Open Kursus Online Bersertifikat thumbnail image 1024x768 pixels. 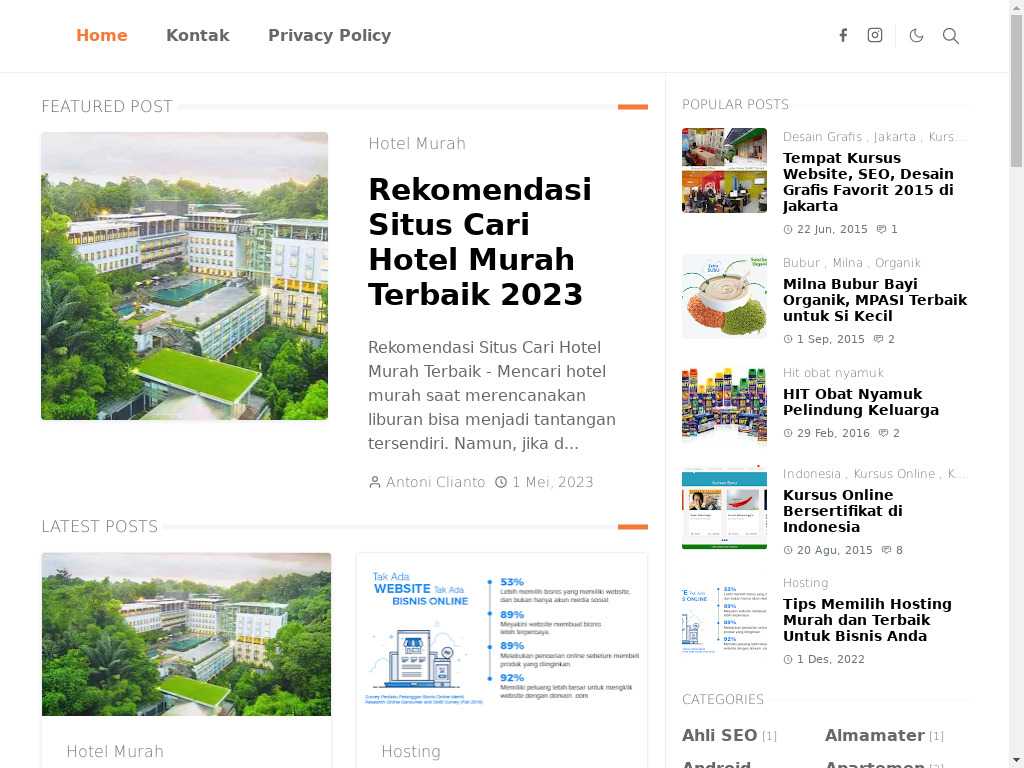coord(724,507)
